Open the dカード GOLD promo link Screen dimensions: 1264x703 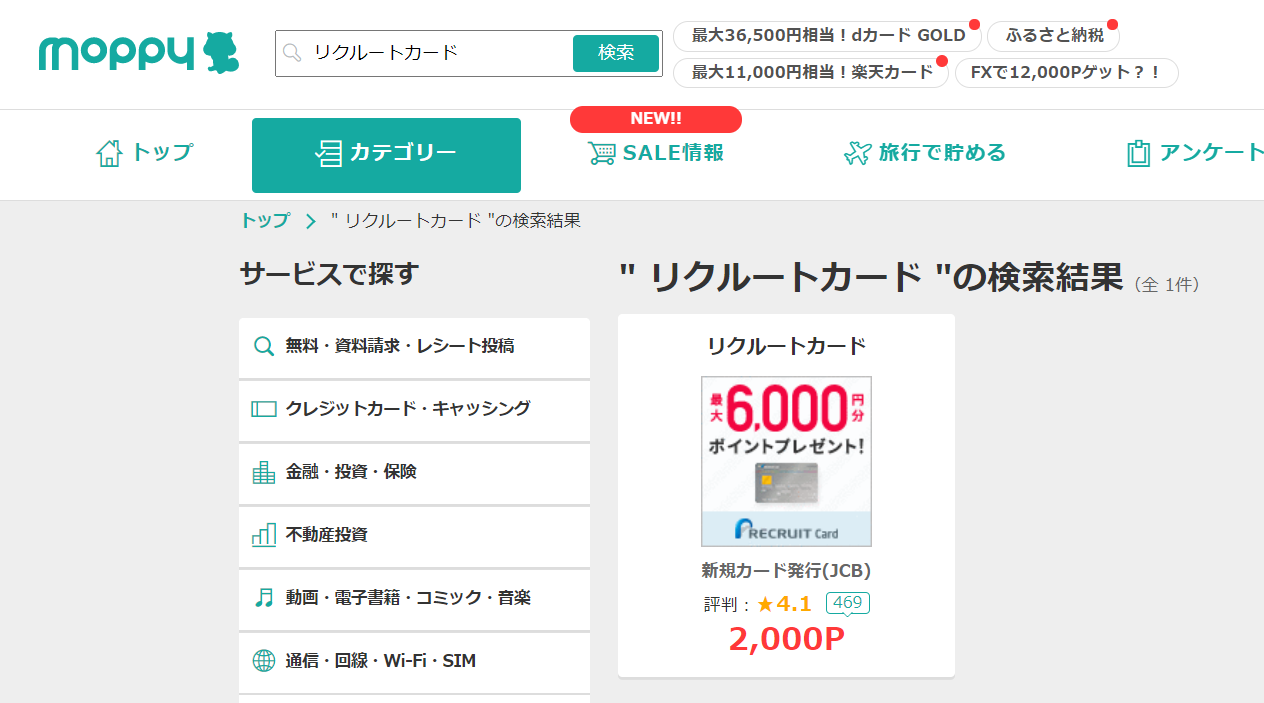(x=828, y=36)
